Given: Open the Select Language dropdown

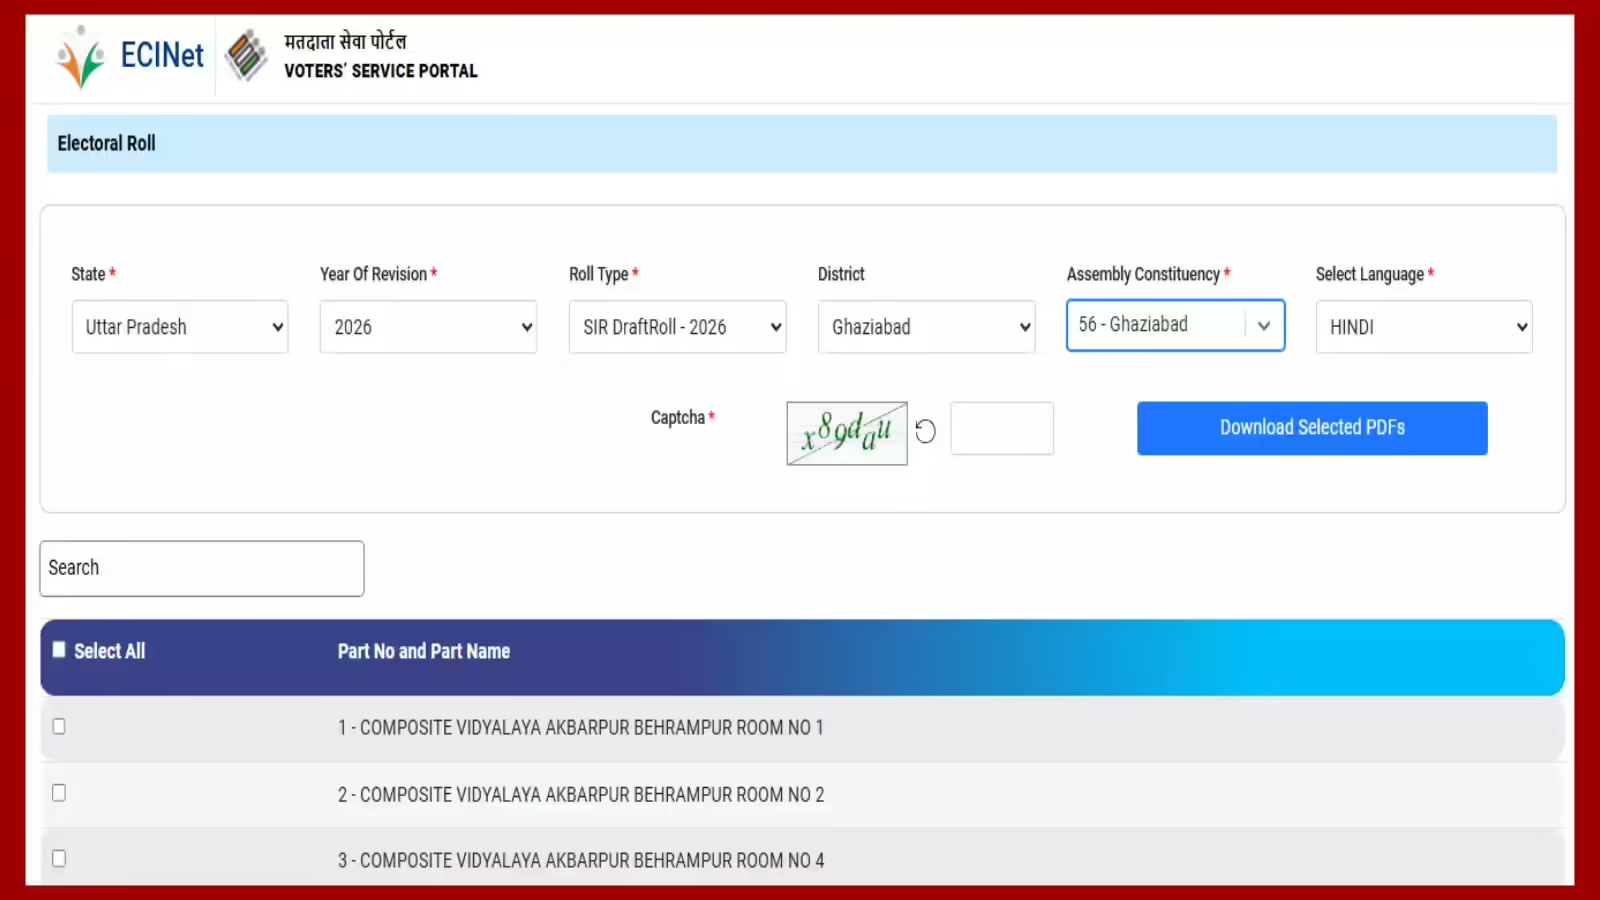Looking at the screenshot, I should coord(1424,327).
